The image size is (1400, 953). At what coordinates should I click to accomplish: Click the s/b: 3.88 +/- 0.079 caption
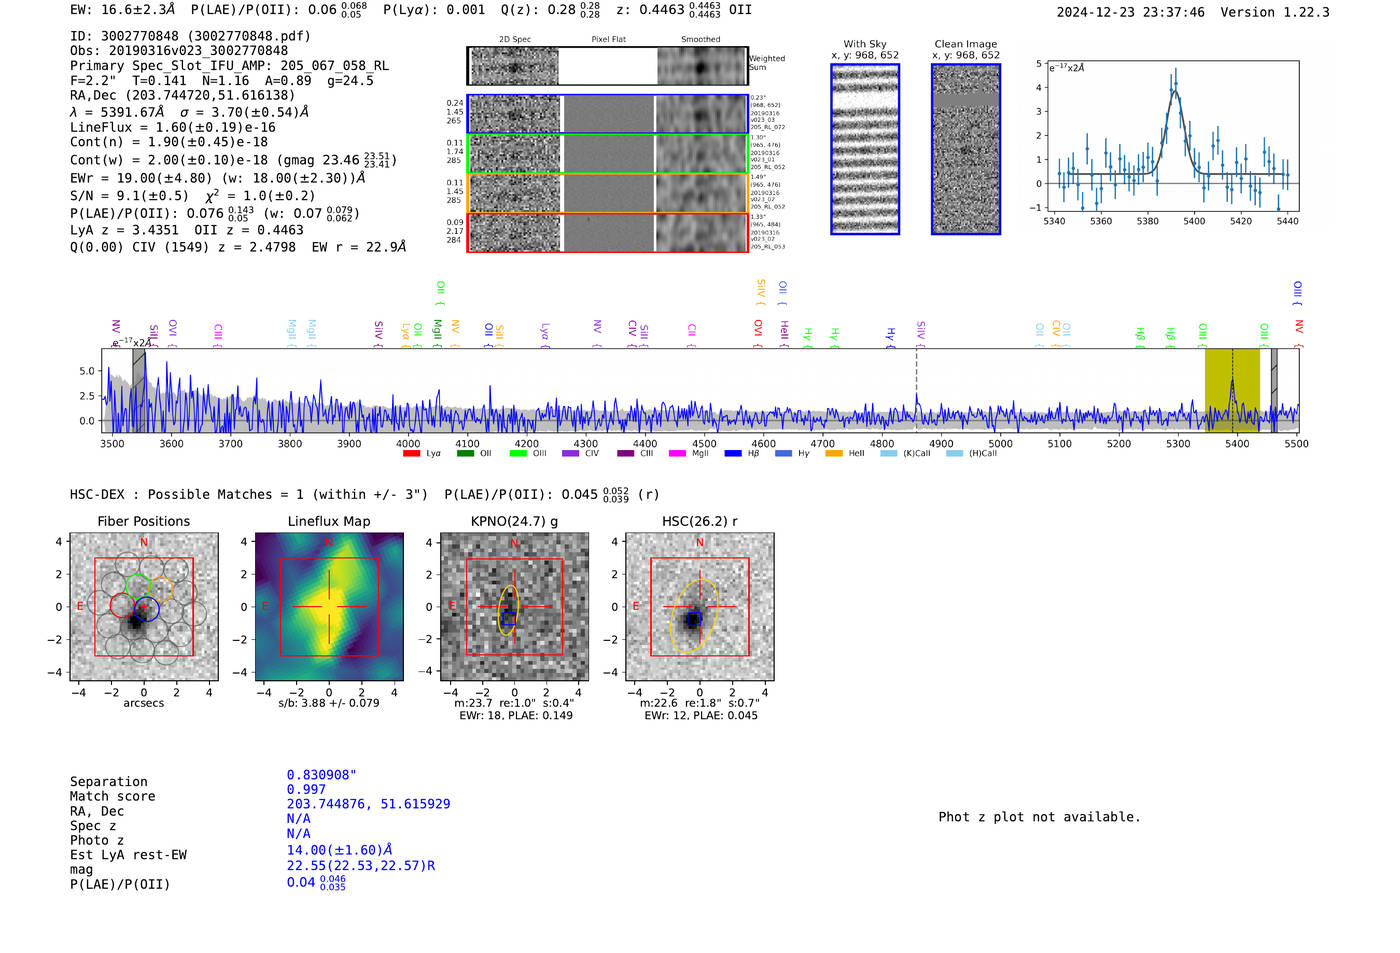pos(329,703)
